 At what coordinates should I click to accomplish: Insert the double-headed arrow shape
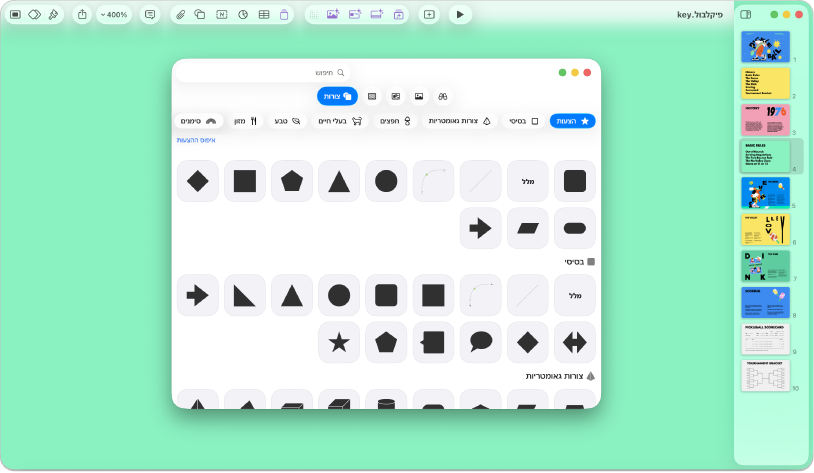pyautogui.click(x=575, y=342)
